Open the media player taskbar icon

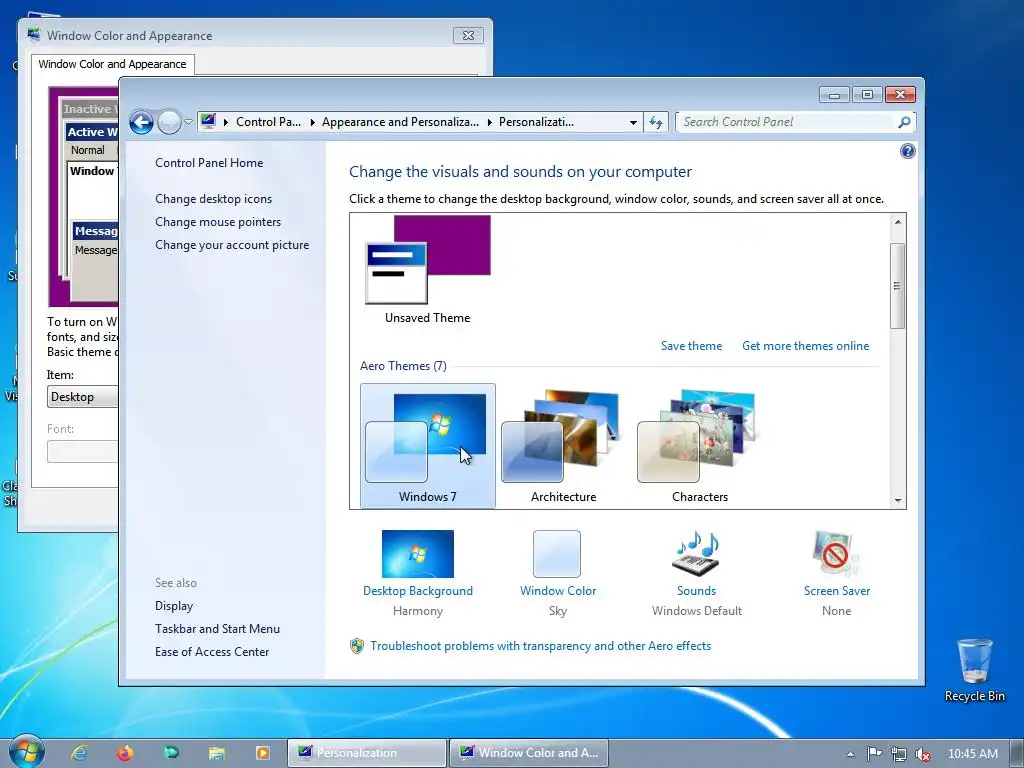click(x=263, y=753)
